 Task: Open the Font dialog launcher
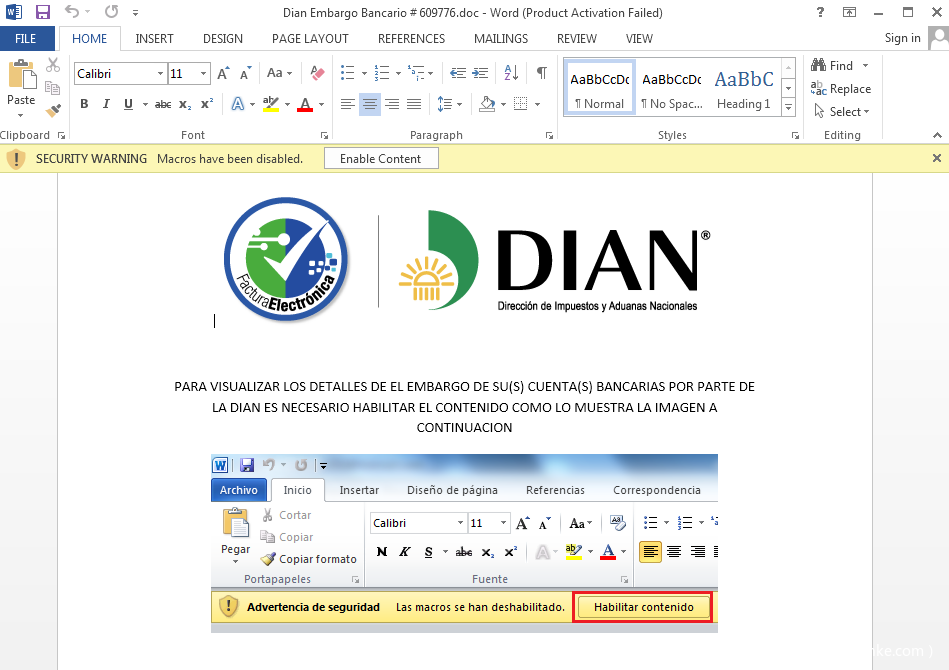tap(324, 136)
